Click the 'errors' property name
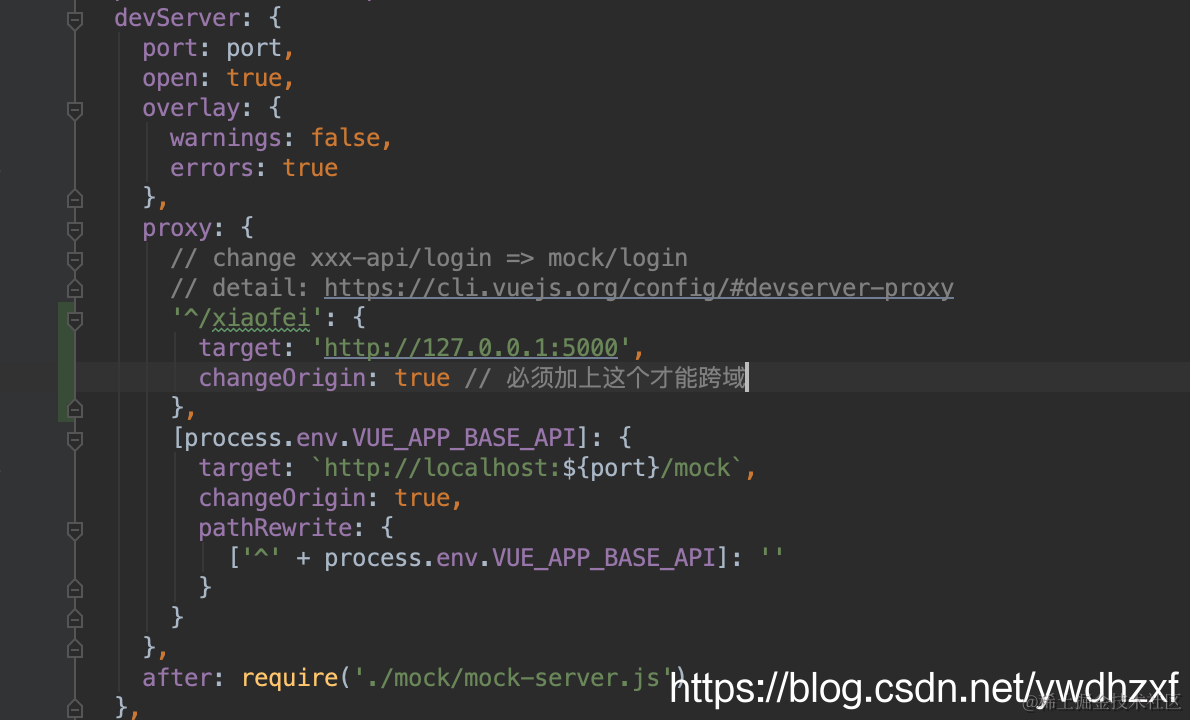 (x=212, y=168)
